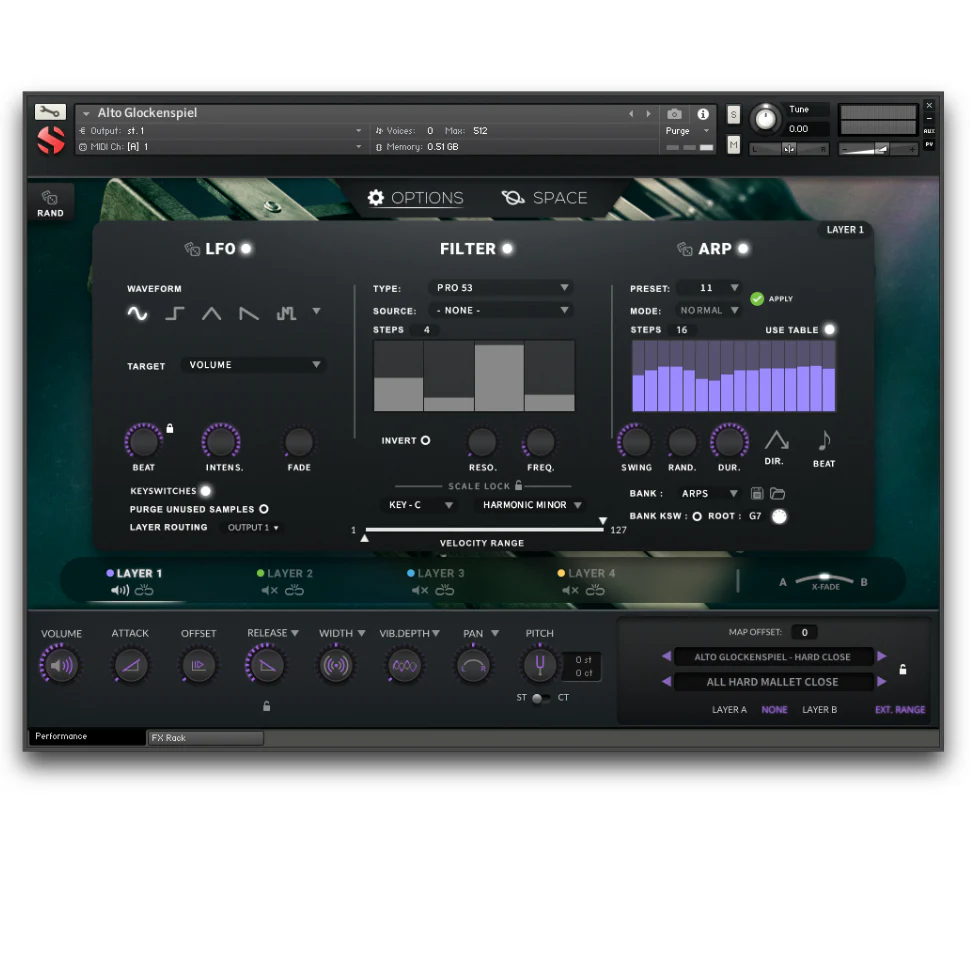This screenshot has height=970, width=970.
Task: Enable Purge Unused Samples
Action: tap(264, 509)
